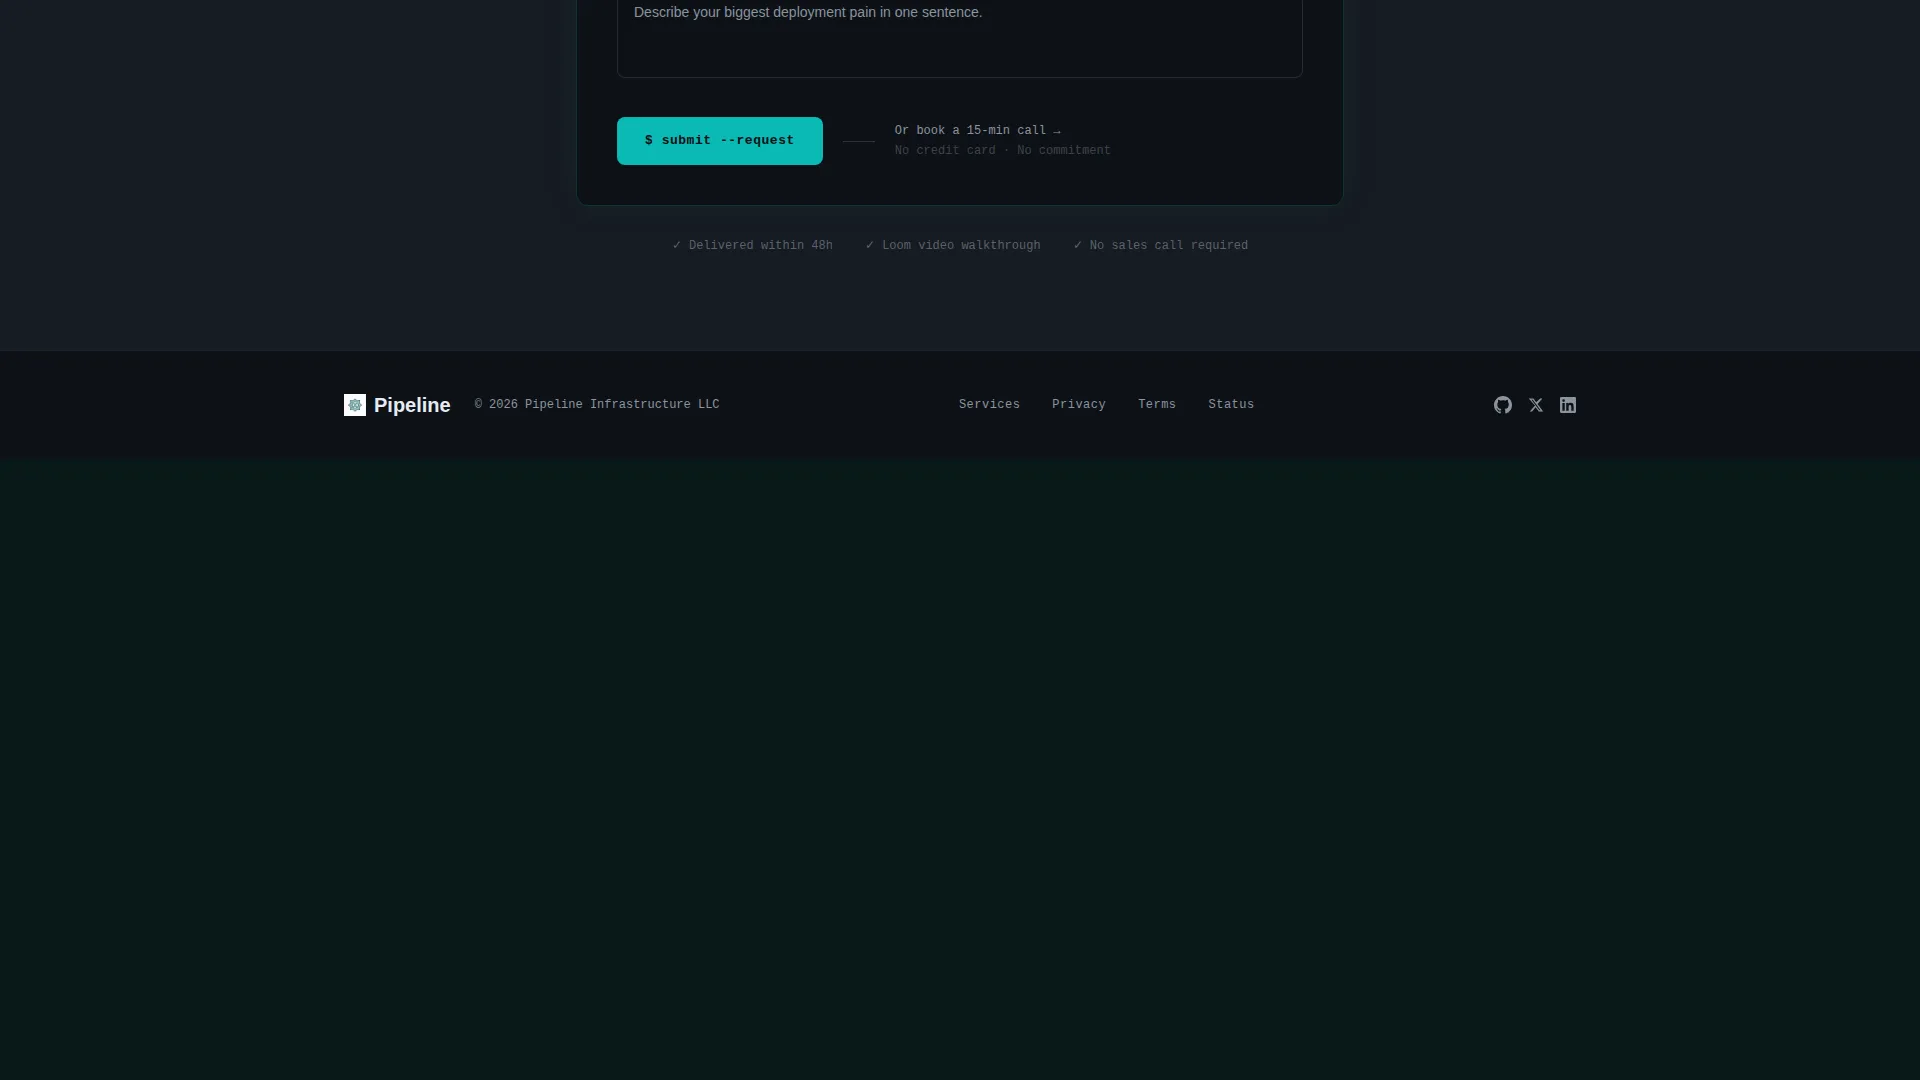
Task: Click the "$ submit --request" button
Action: (x=720, y=141)
